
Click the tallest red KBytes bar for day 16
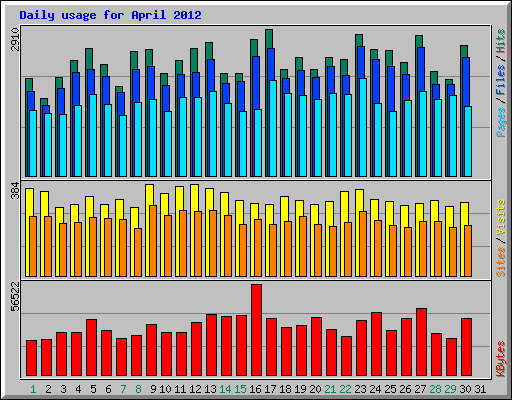[256, 330]
